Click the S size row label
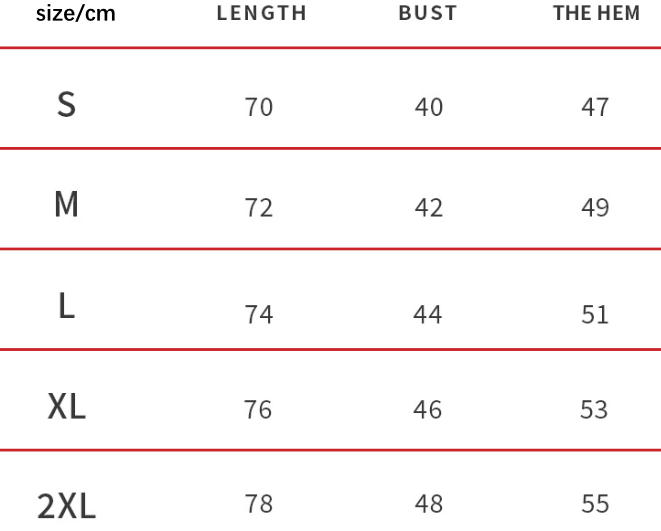The width and height of the screenshot is (661, 531). tap(66, 104)
